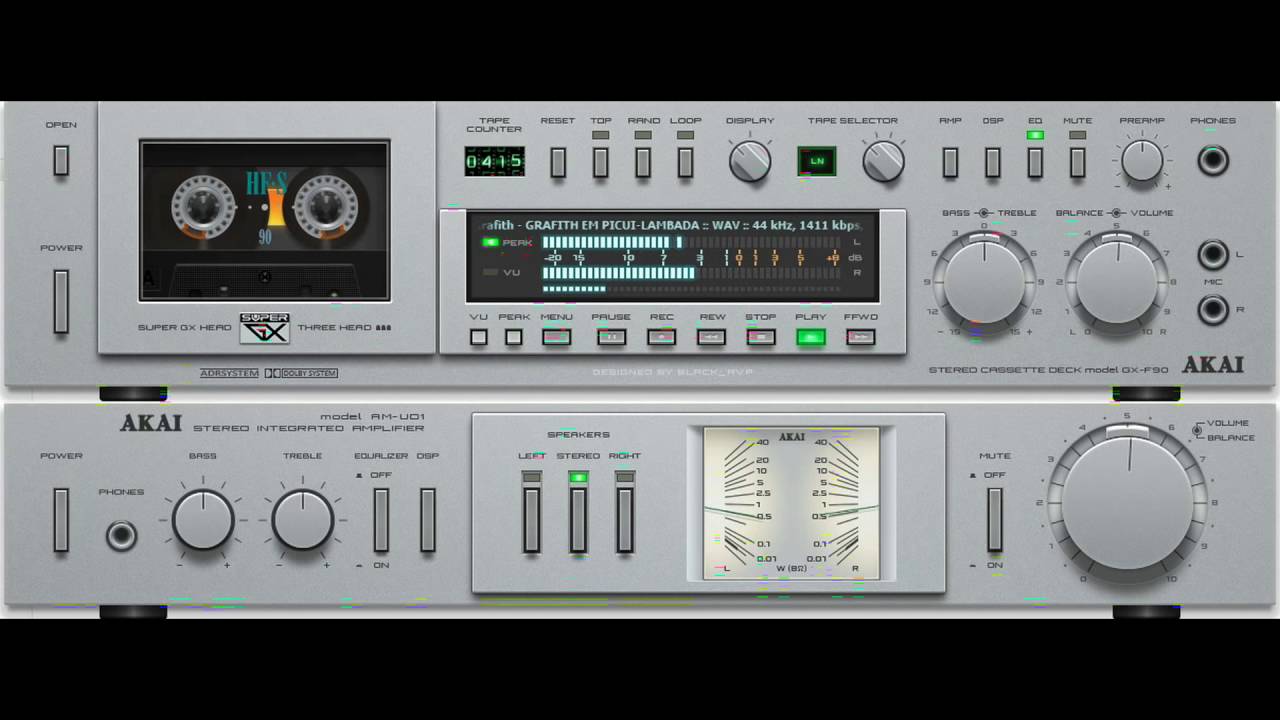Select the RIGHT speakers switch
Viewport: 1280px width, 720px height.
tap(625, 520)
